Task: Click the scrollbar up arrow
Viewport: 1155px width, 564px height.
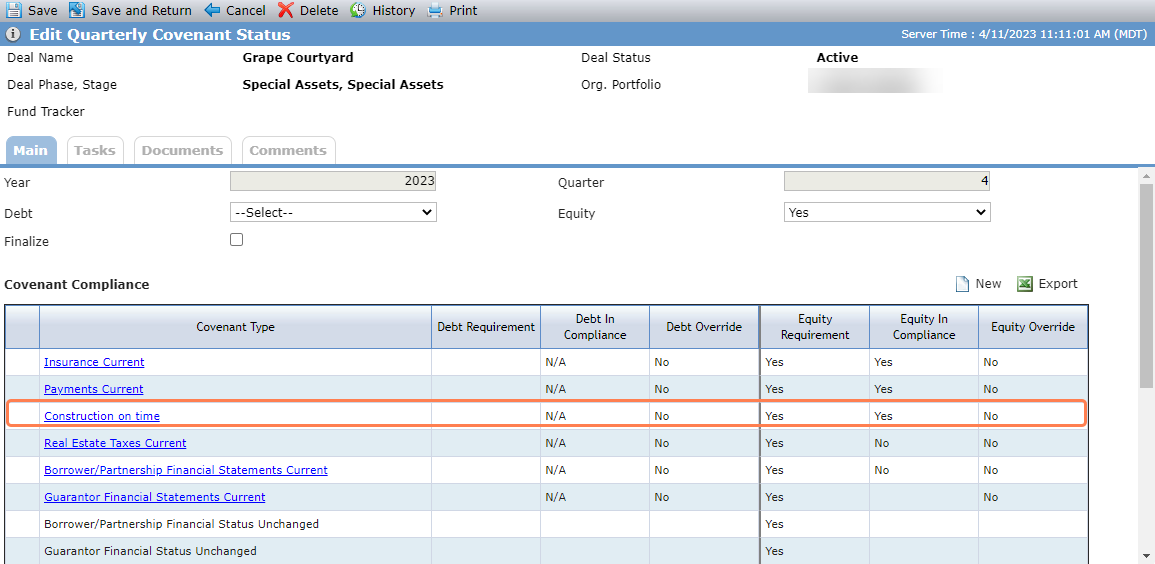Action: (1147, 175)
